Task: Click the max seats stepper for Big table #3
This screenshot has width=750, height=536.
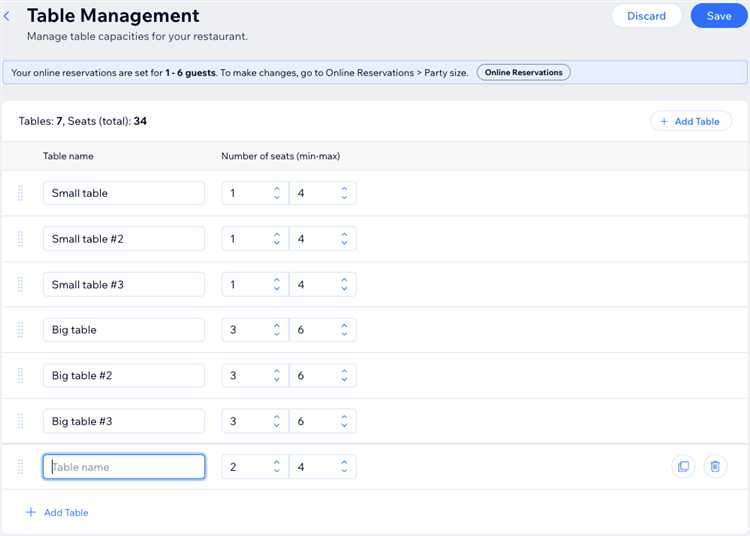Action: [x=344, y=422]
